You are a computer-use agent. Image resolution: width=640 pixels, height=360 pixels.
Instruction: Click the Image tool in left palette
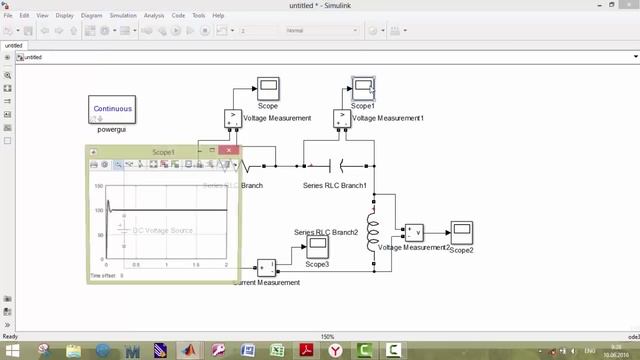click(x=7, y=128)
